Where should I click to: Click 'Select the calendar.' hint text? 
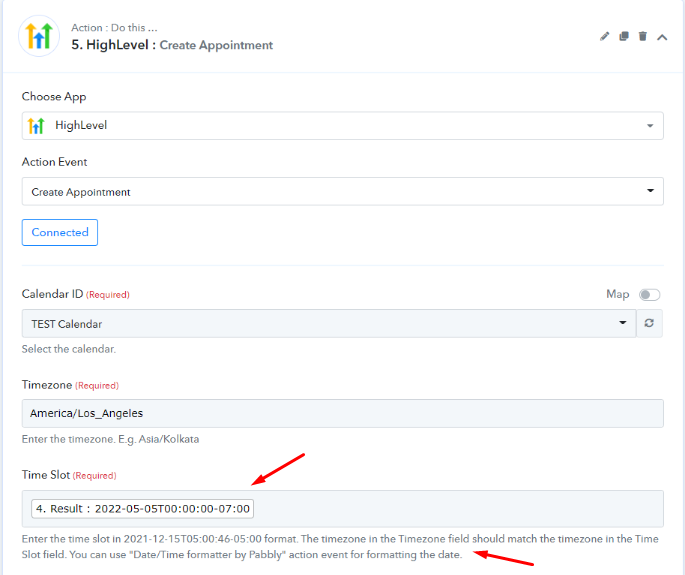(69, 349)
